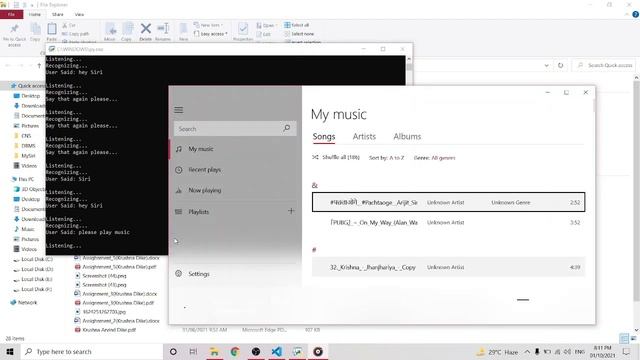Select the PUBG On My Way song
The image size is (640, 360).
point(449,222)
